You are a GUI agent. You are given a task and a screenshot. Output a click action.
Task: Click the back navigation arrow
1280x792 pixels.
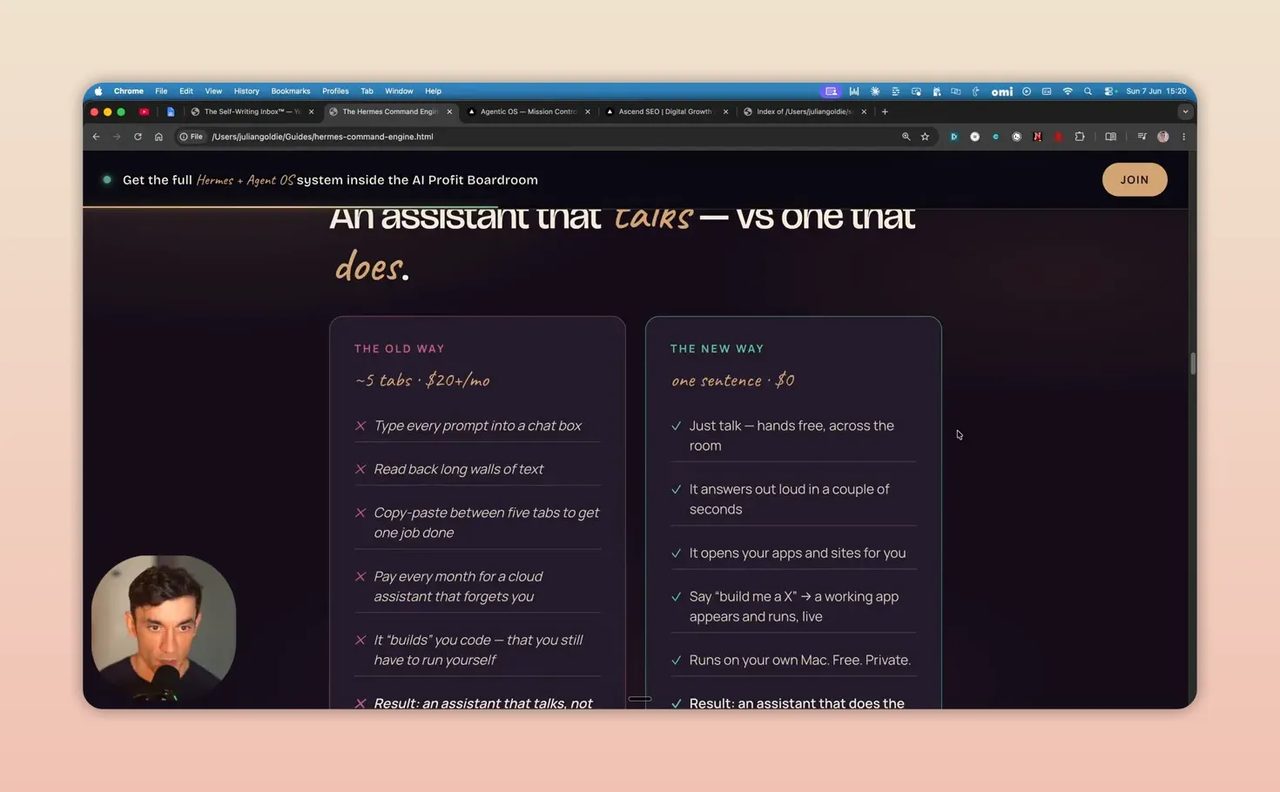96,136
